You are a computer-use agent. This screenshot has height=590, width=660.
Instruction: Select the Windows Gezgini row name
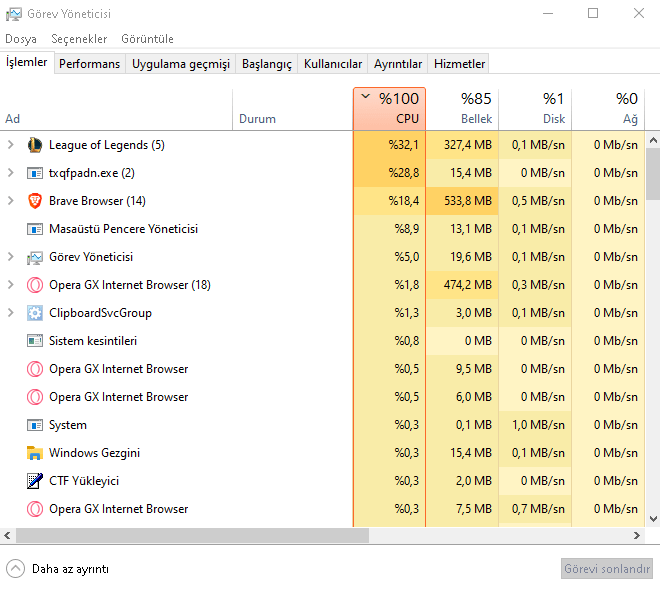94,453
